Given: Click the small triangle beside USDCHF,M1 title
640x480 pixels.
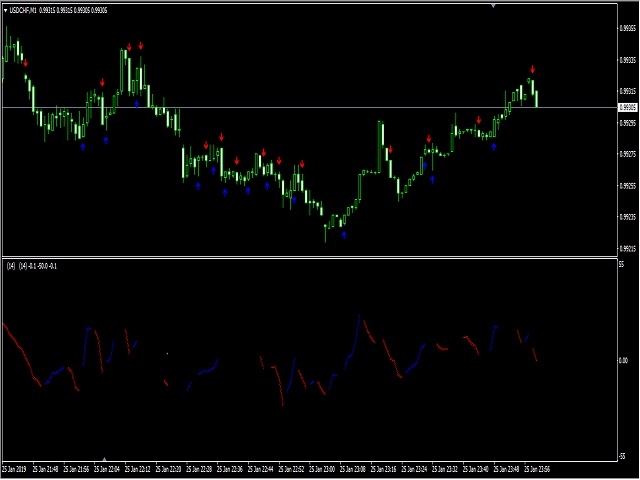Looking at the screenshot, I should coord(5,11).
